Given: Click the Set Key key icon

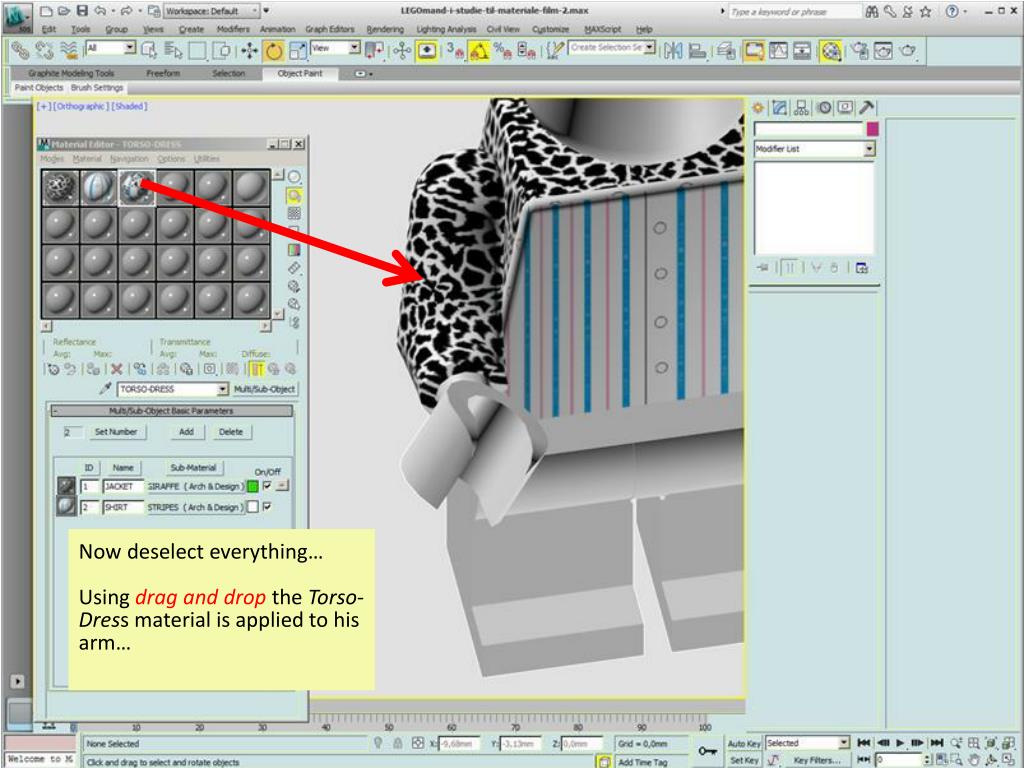Looking at the screenshot, I should [707, 751].
